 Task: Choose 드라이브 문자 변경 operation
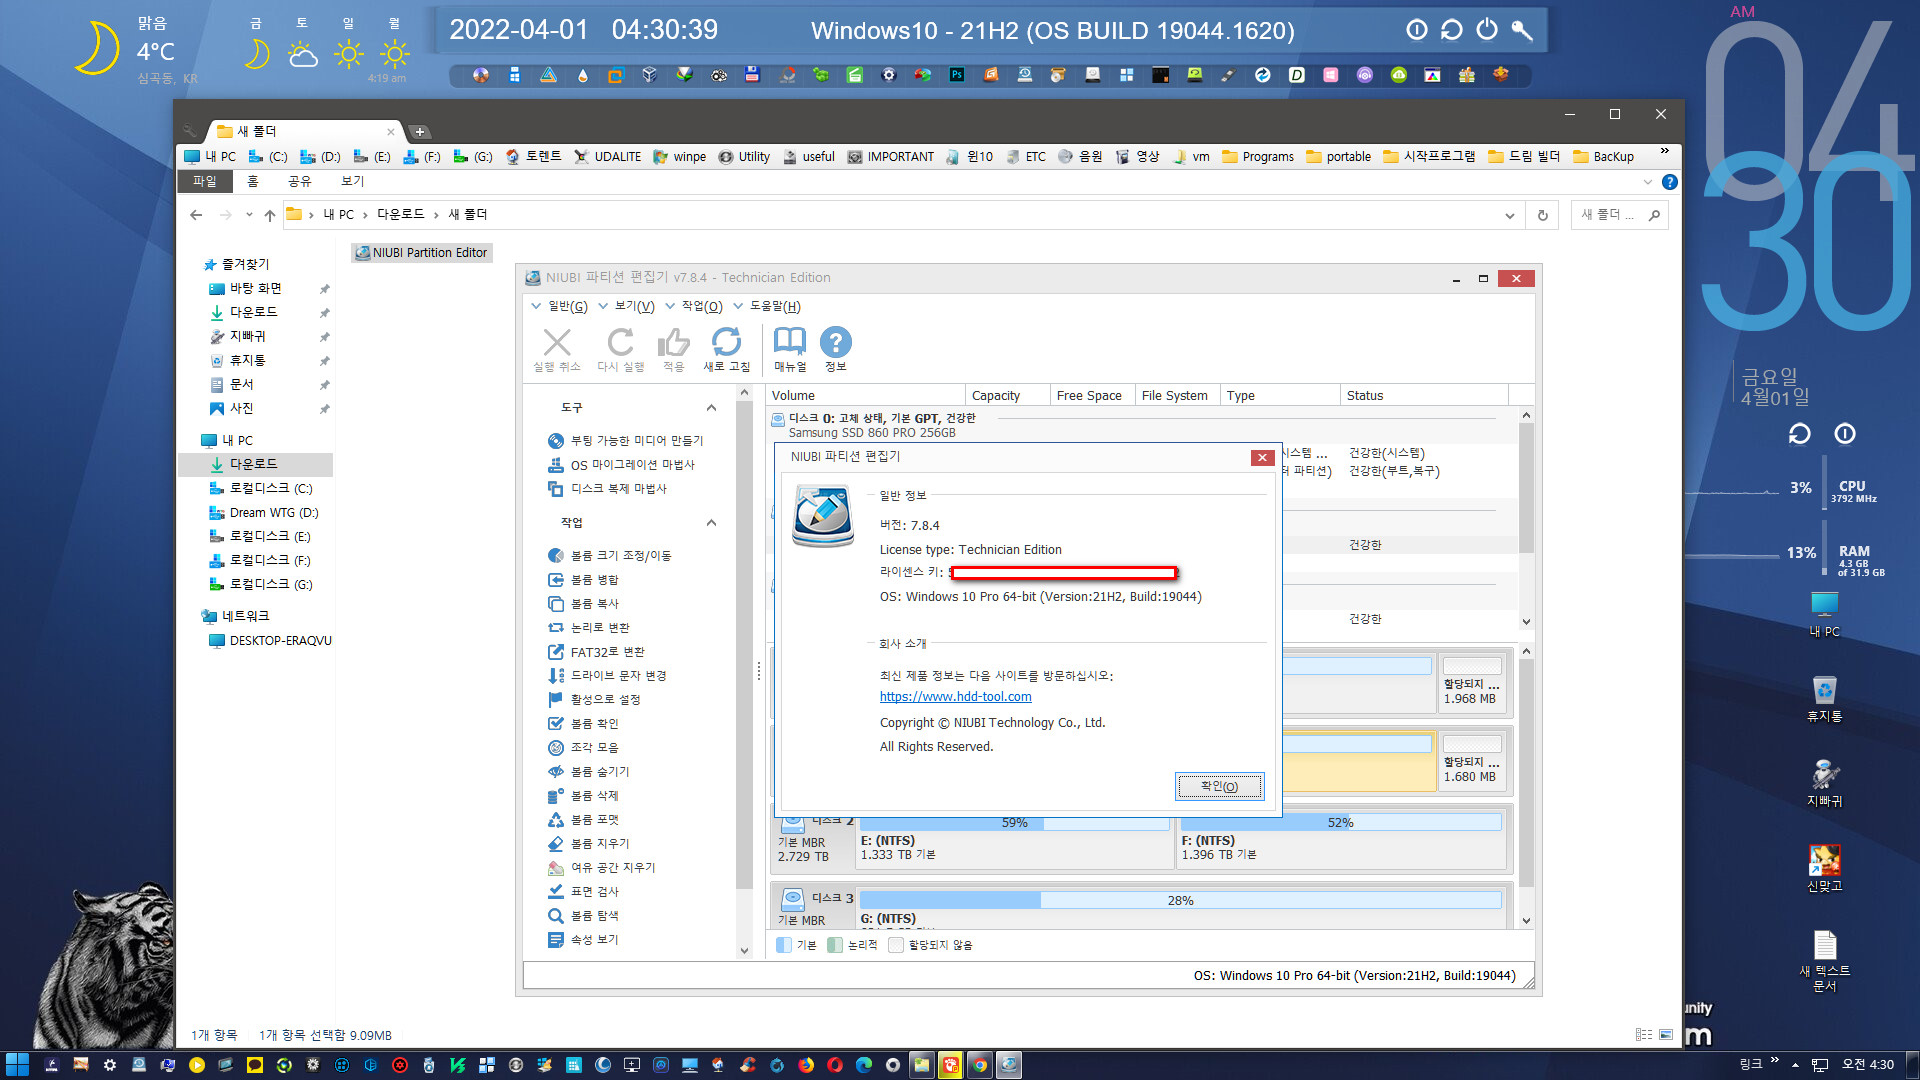(607, 676)
